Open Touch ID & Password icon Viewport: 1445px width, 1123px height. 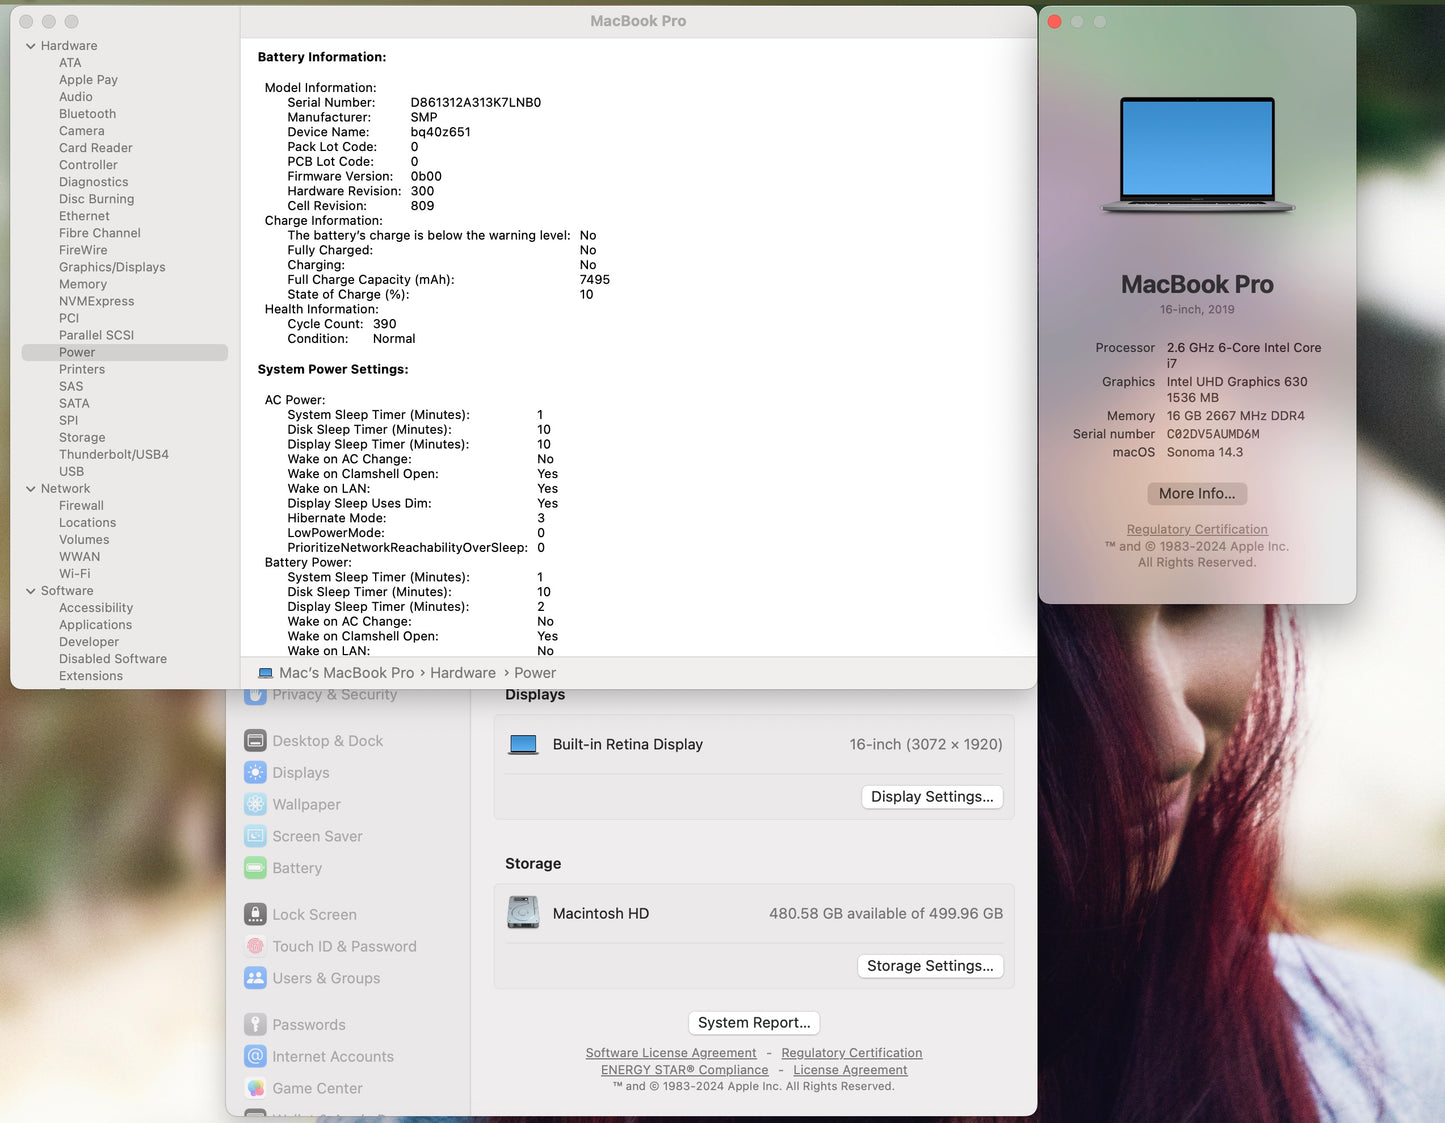coord(255,947)
